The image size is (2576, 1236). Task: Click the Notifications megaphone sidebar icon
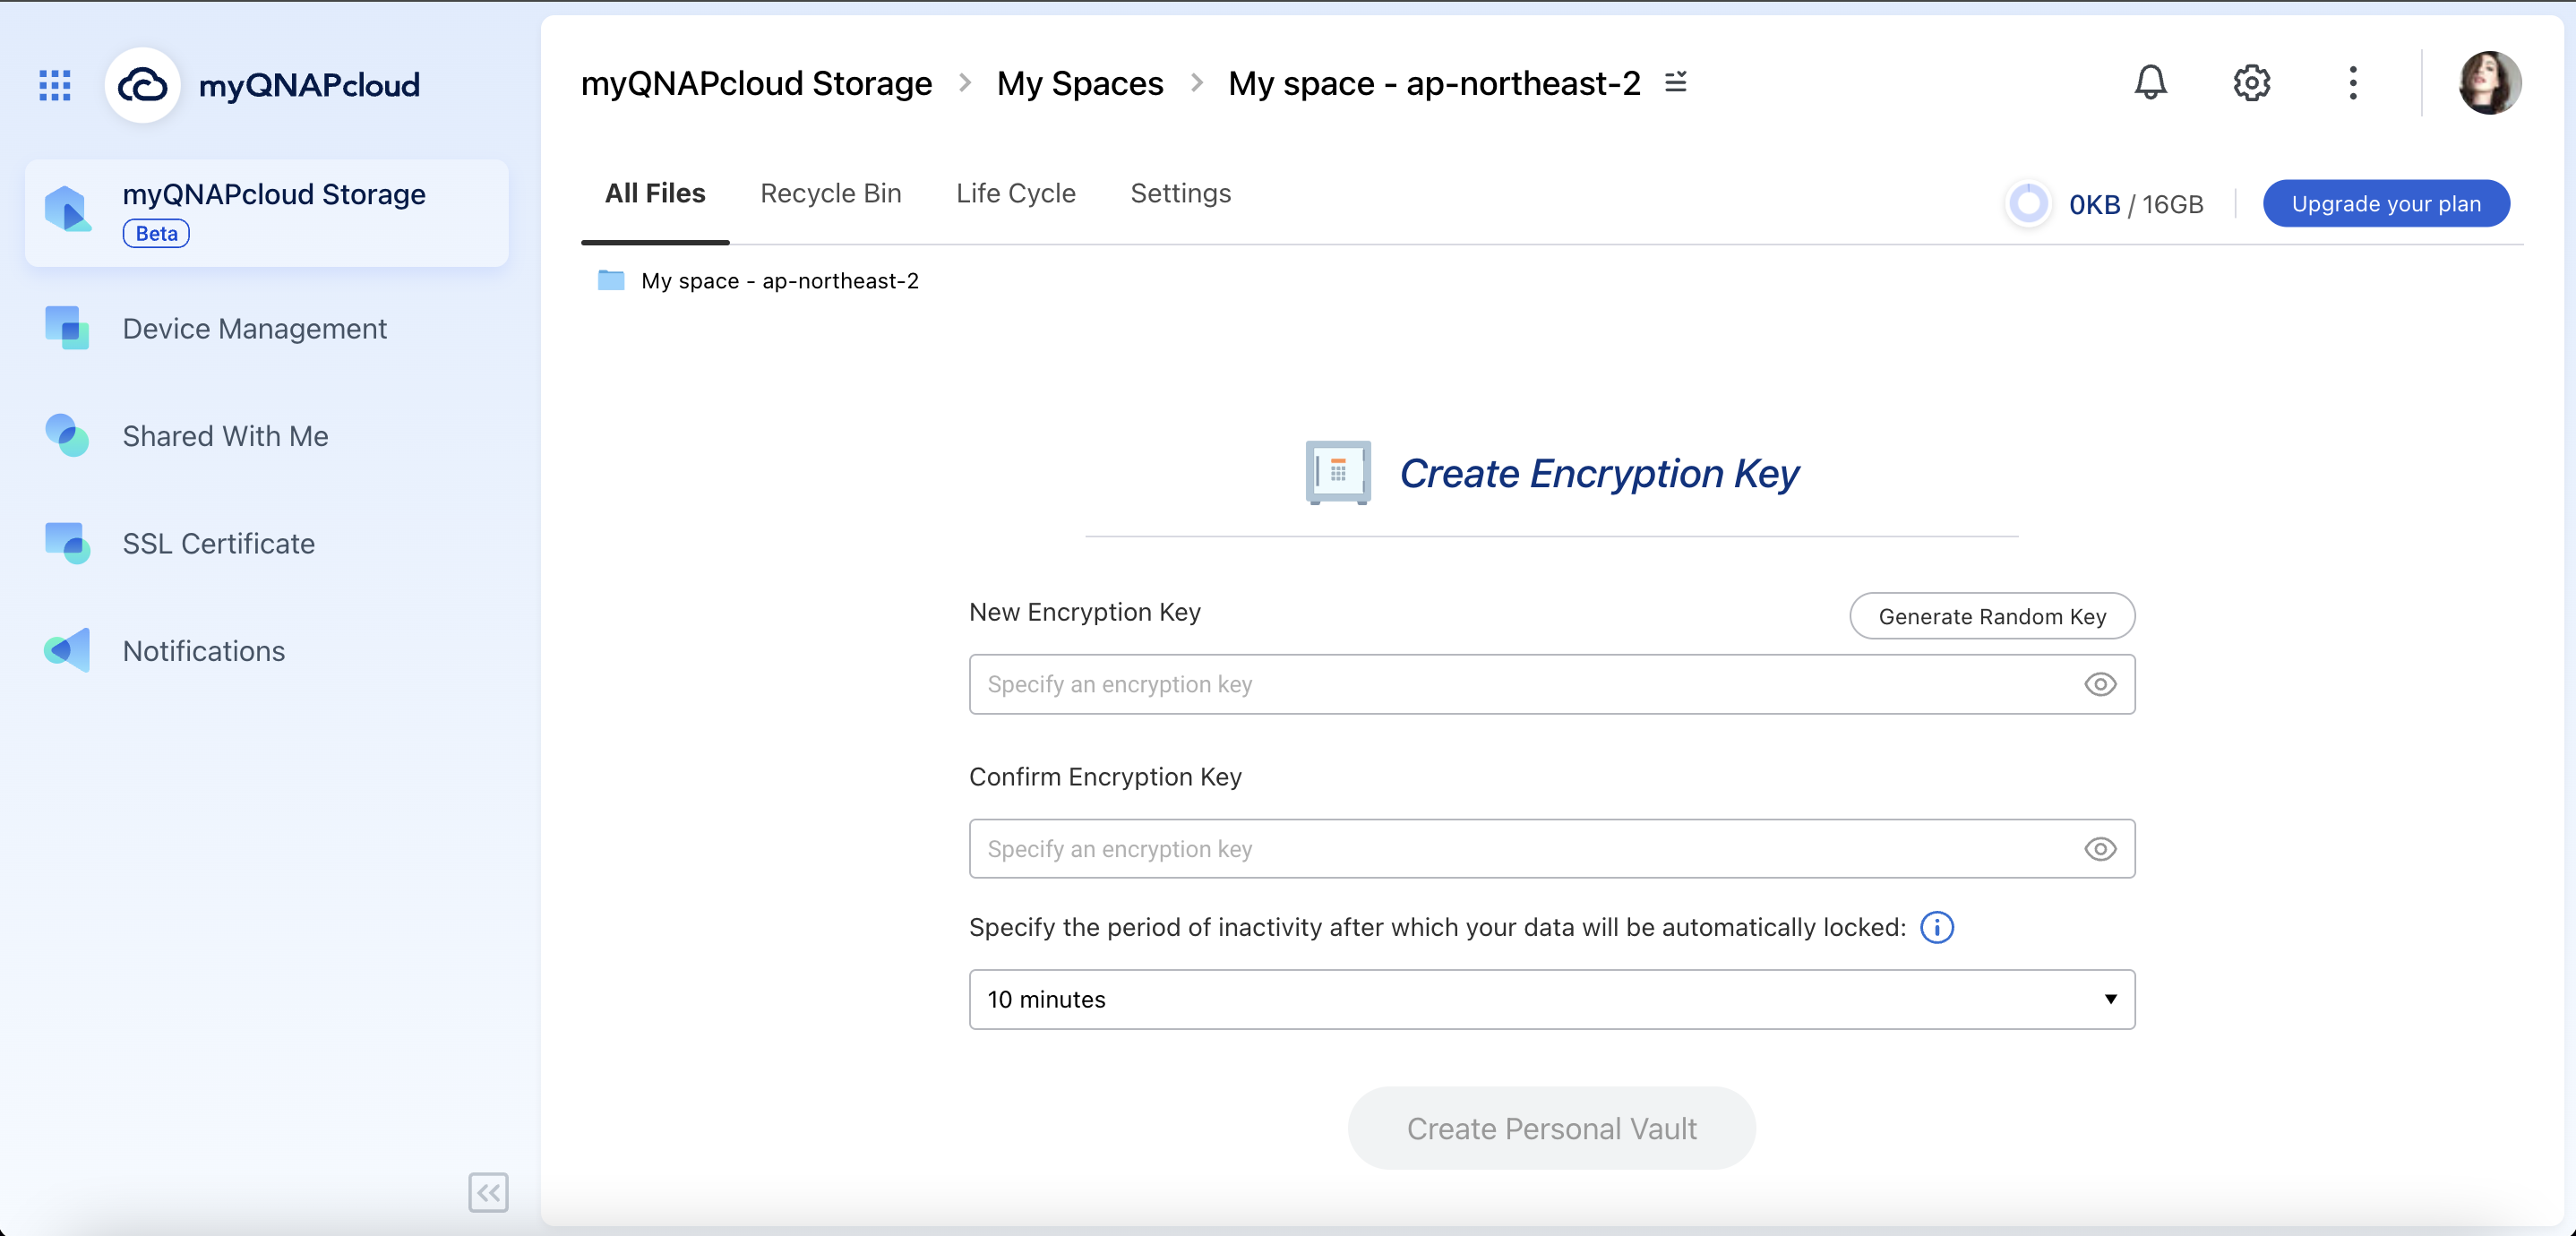click(67, 650)
